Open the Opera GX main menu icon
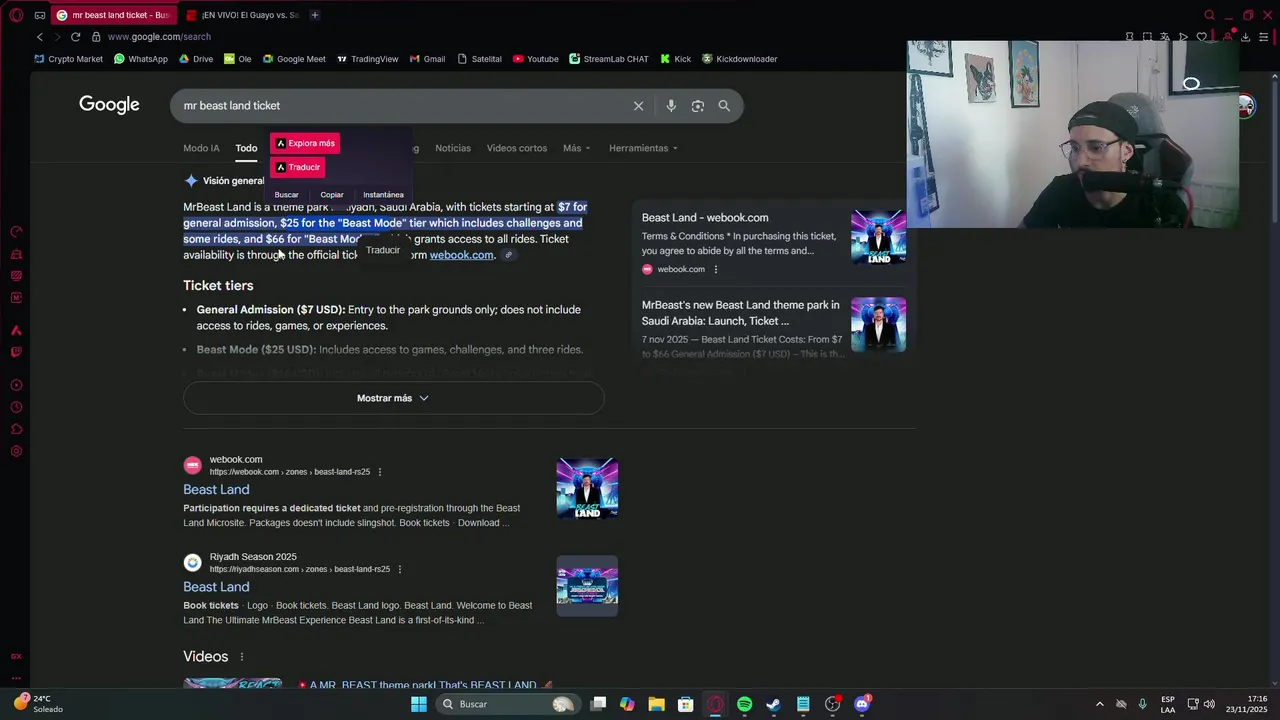1280x720 pixels. (x=16, y=15)
